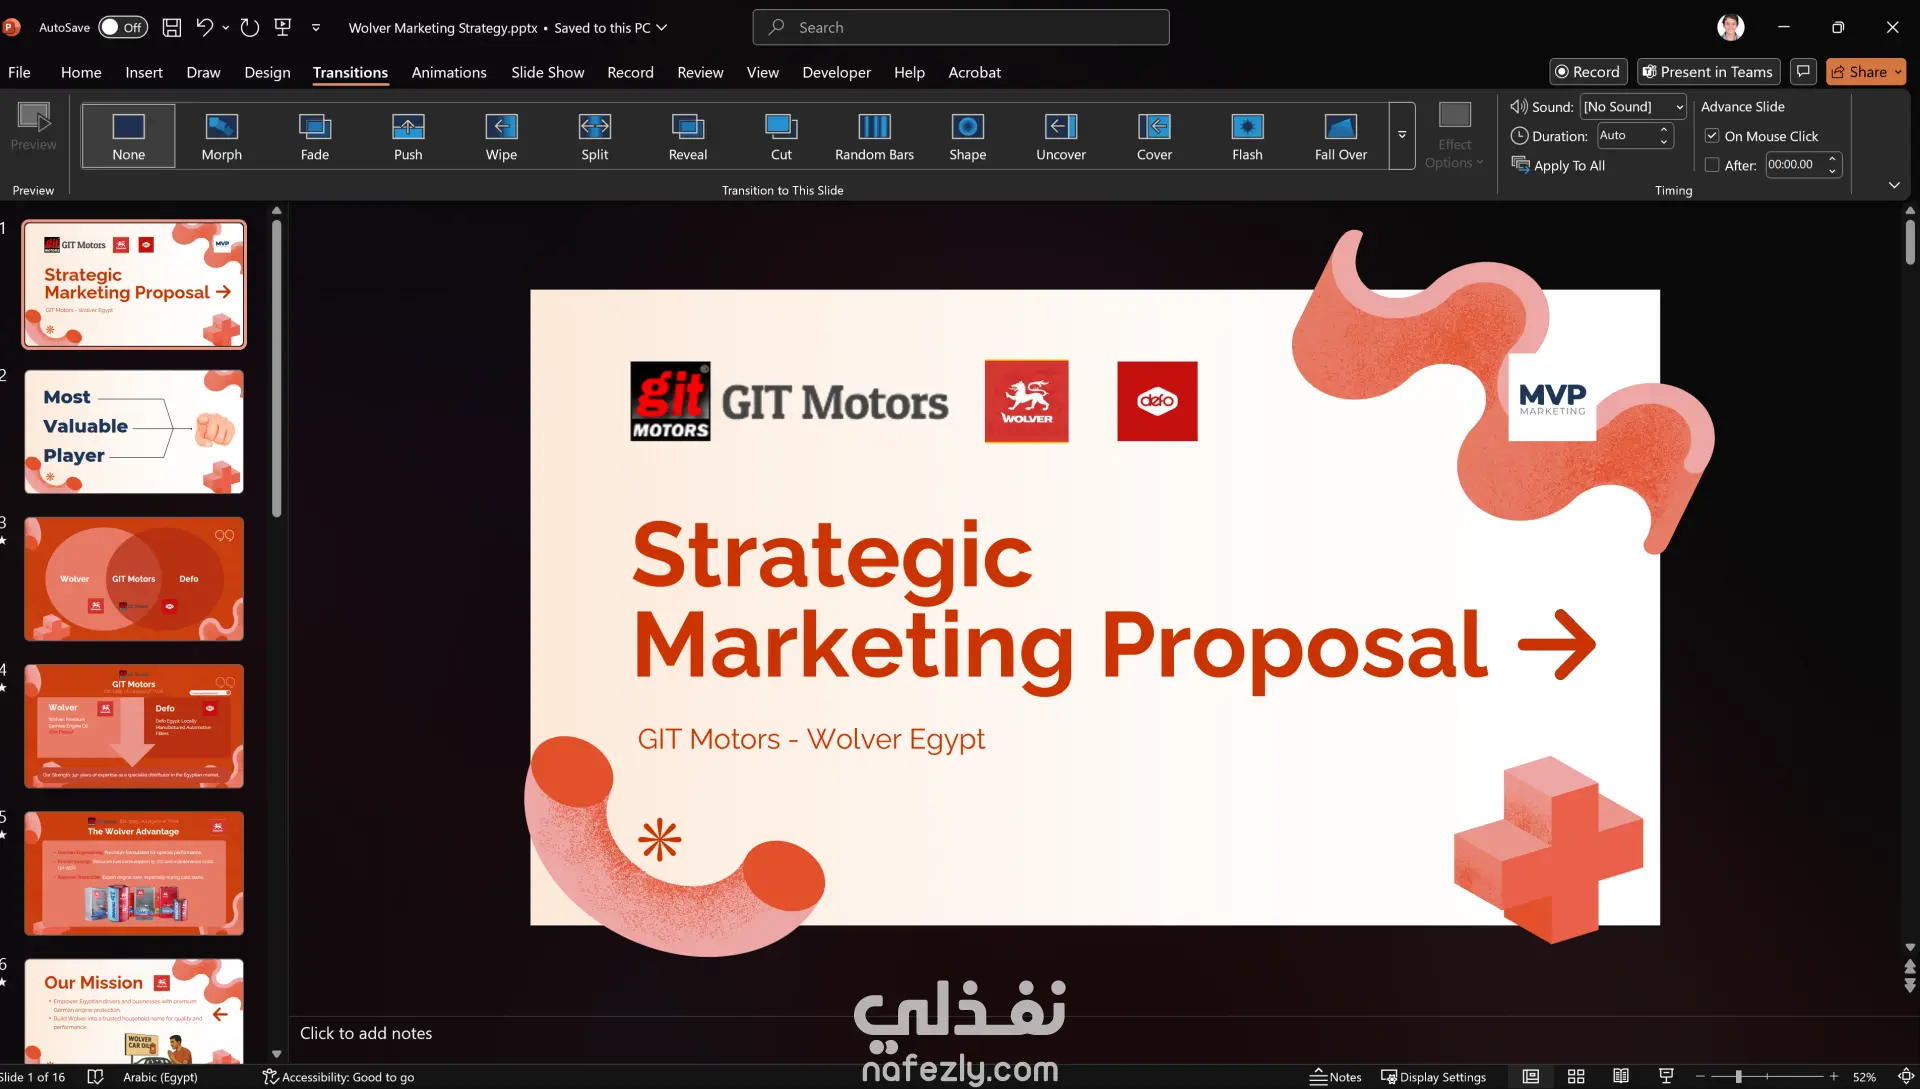Uncheck On Mouse Click checkbox
Image resolution: width=1920 pixels, height=1089 pixels.
coord(1712,136)
